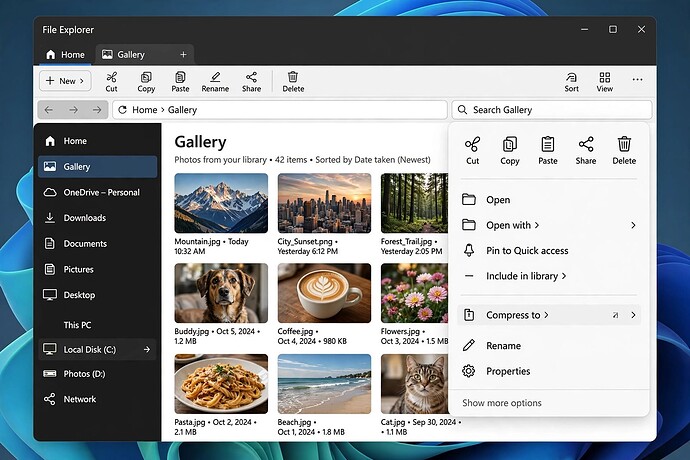The width and height of the screenshot is (690, 460).
Task: Click the Back arrow navigation button
Action: [49, 110]
